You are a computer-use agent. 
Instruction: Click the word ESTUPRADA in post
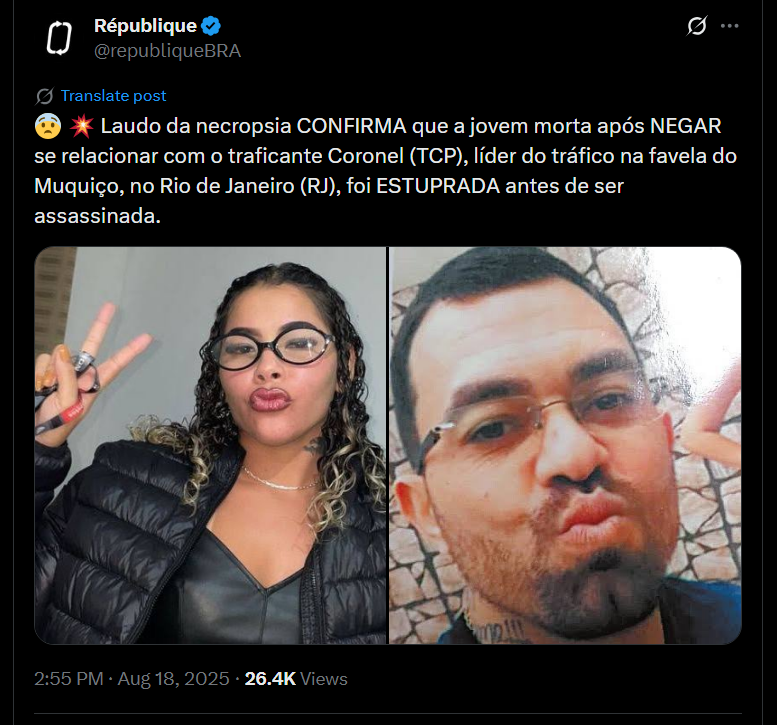click(438, 186)
